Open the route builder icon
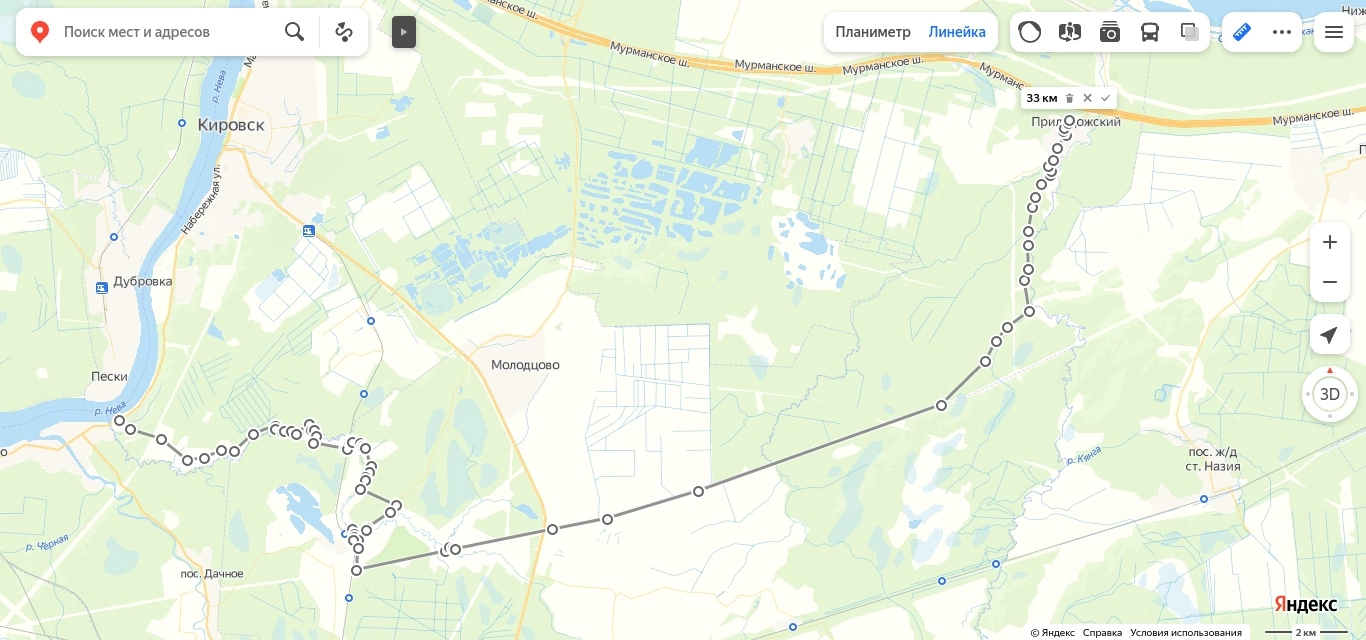This screenshot has width=1366, height=640. coord(344,32)
